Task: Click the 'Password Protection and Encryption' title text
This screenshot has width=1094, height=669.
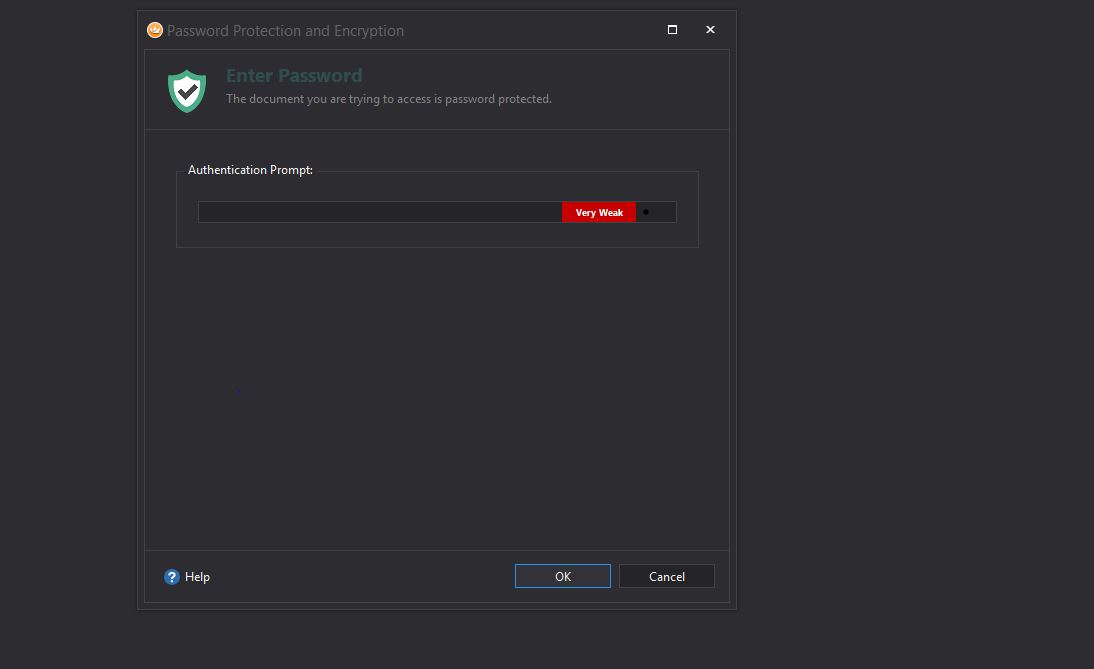Action: click(285, 31)
